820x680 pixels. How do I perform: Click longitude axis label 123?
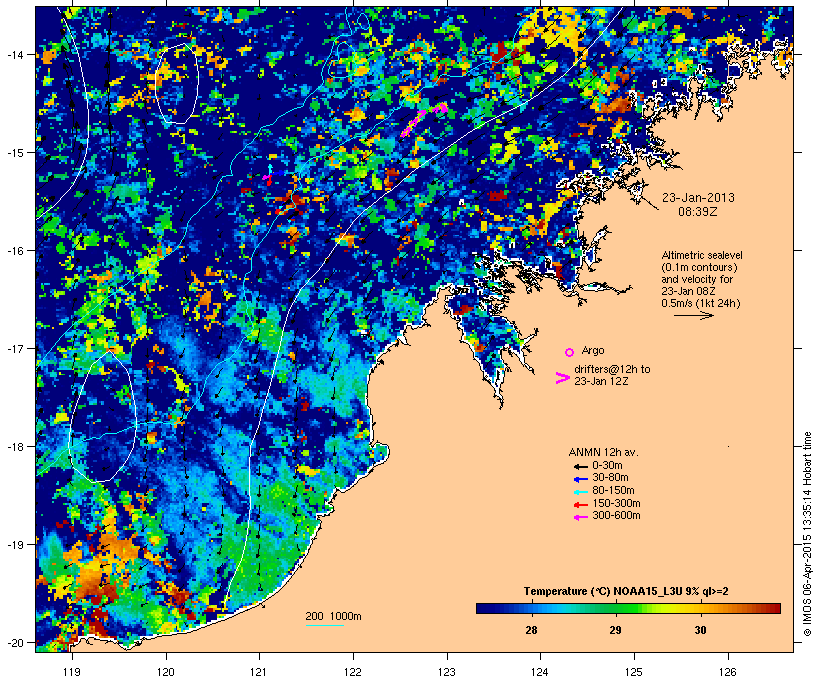(x=447, y=672)
